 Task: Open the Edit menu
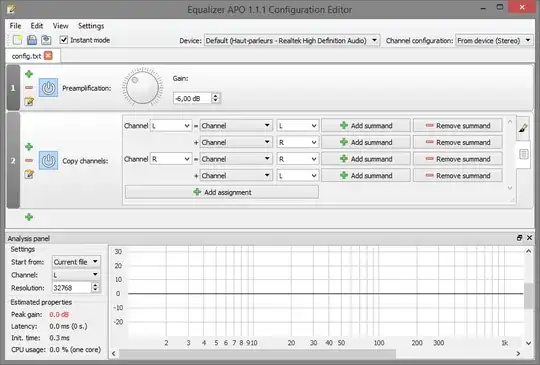pyautogui.click(x=37, y=26)
